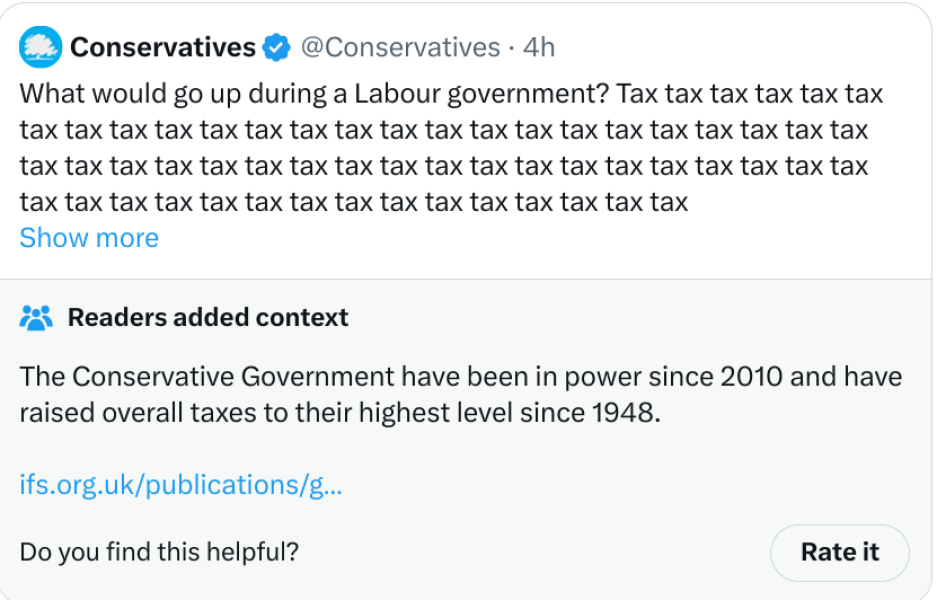Click the community note's first line
The height and width of the screenshot is (600, 937).
pos(460,377)
